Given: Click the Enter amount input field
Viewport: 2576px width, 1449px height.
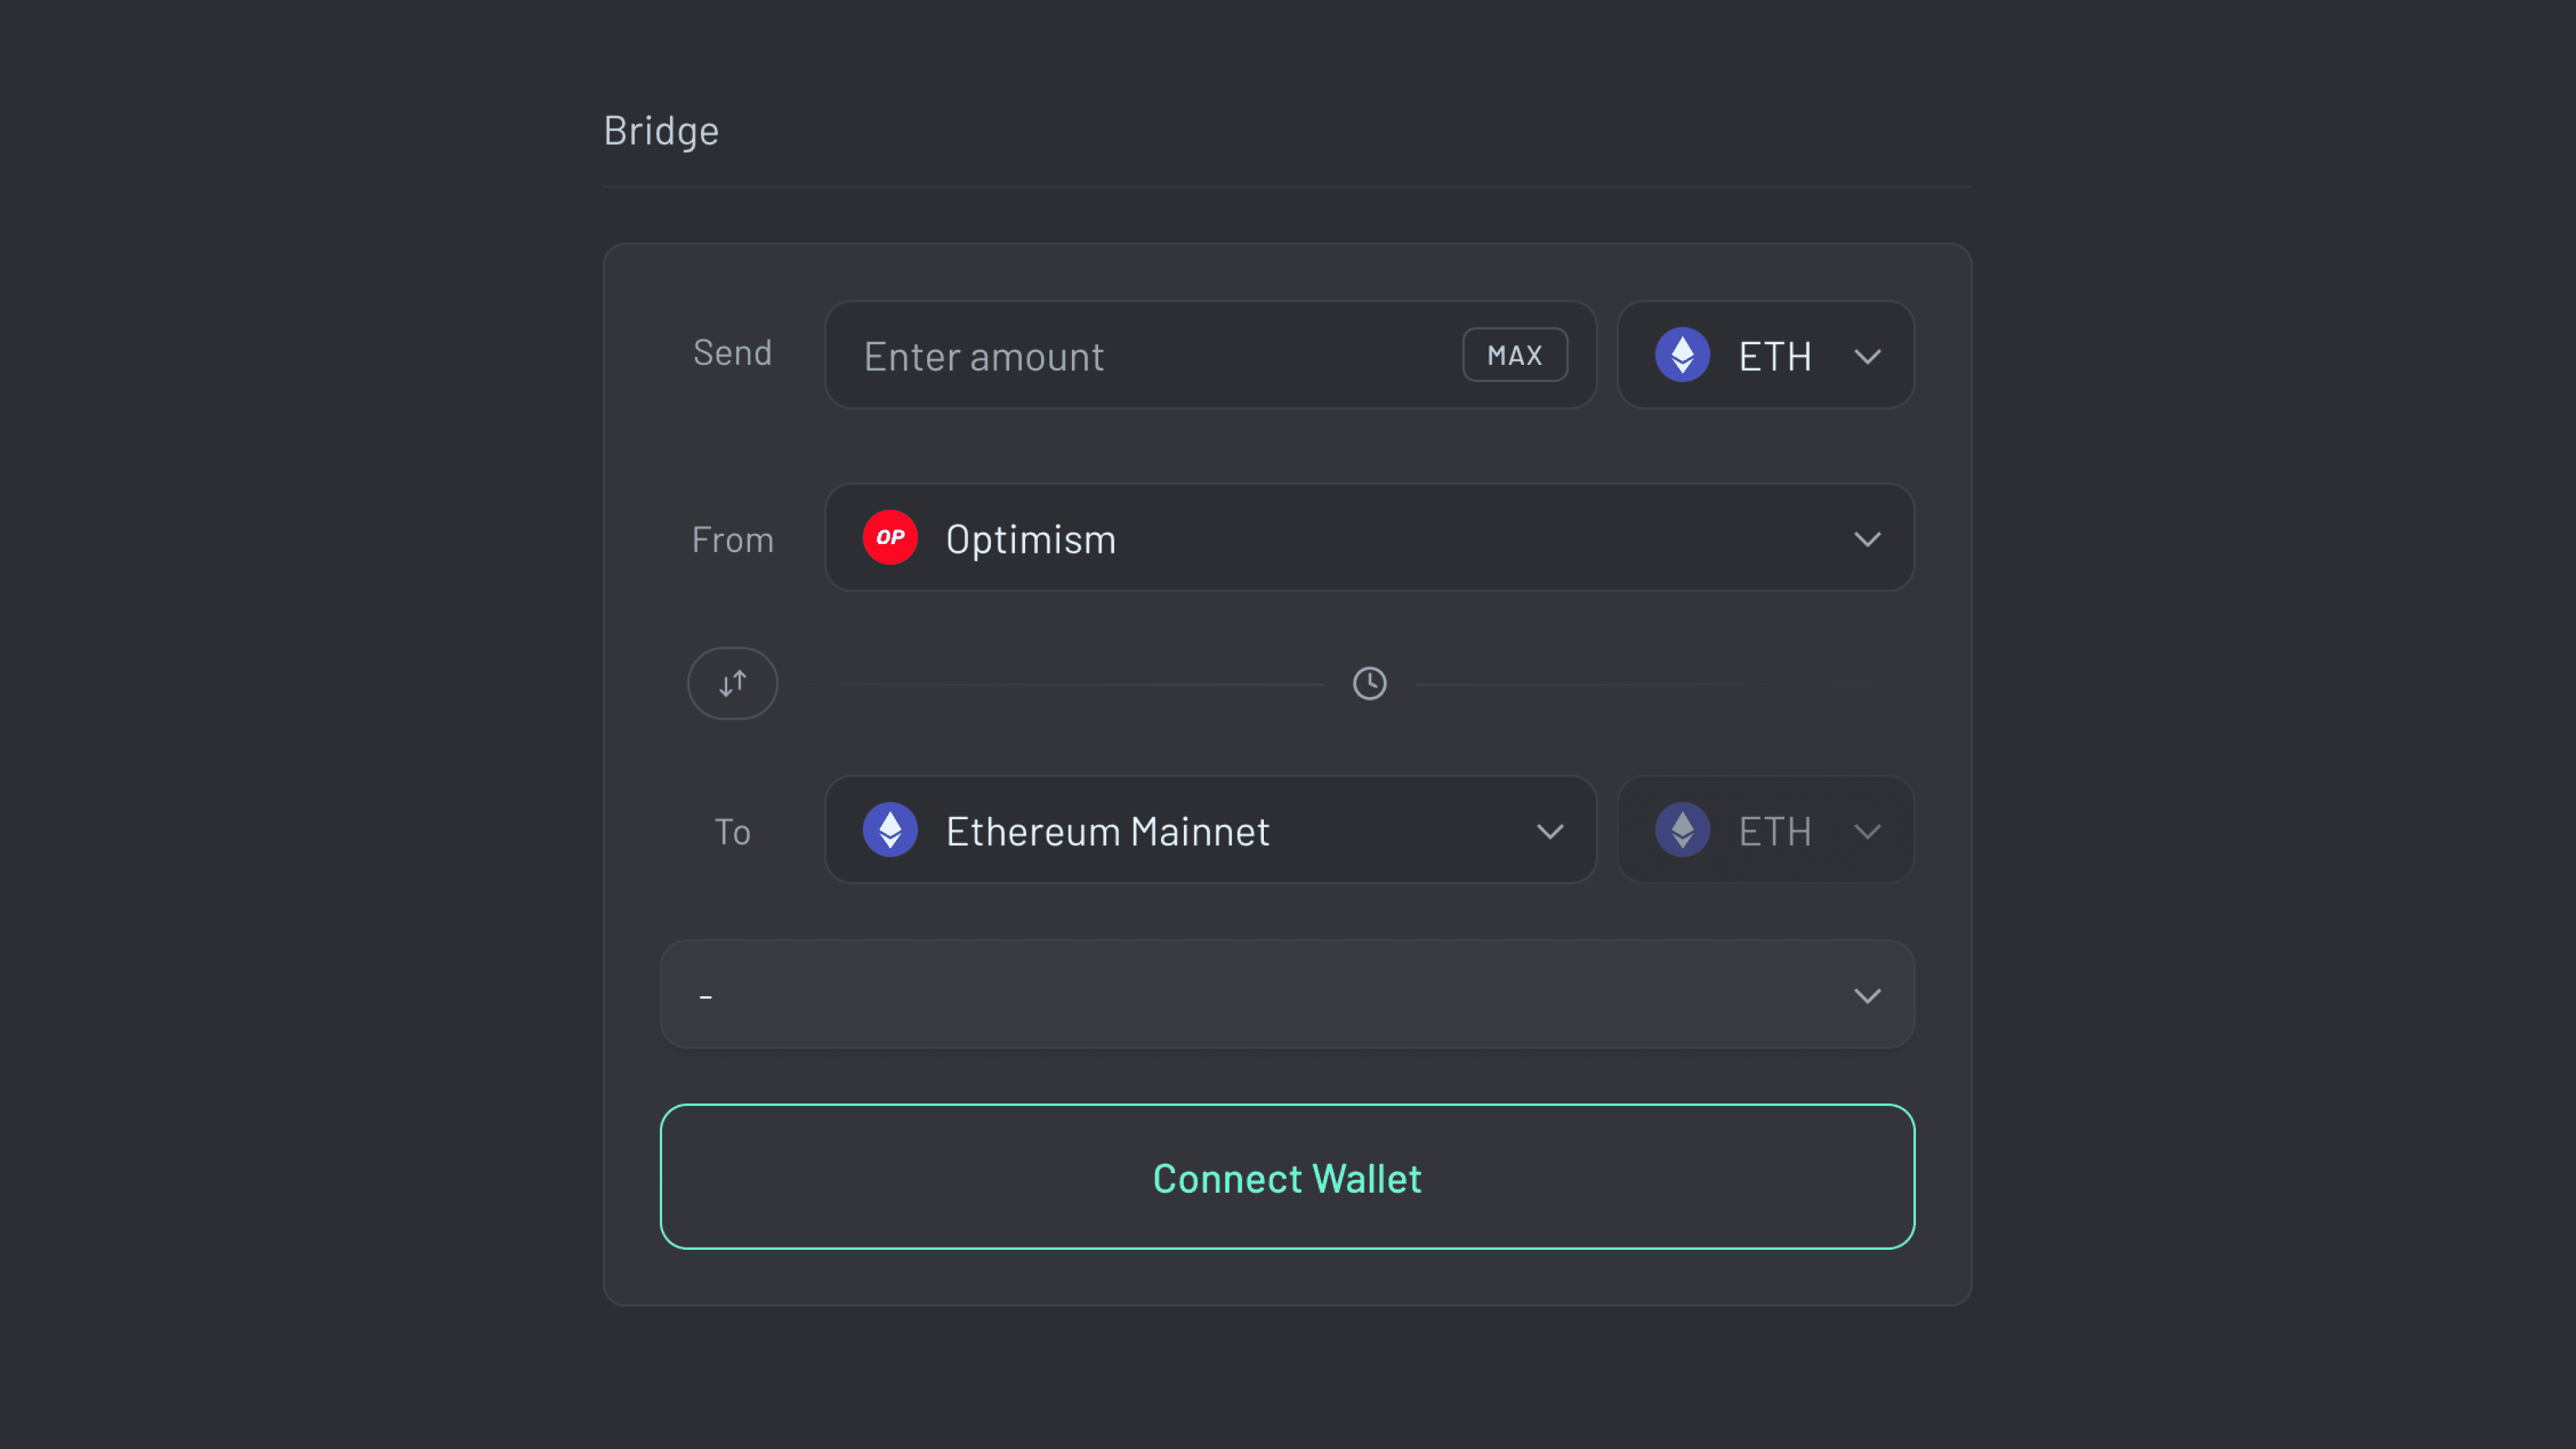Looking at the screenshot, I should tap(1100, 355).
